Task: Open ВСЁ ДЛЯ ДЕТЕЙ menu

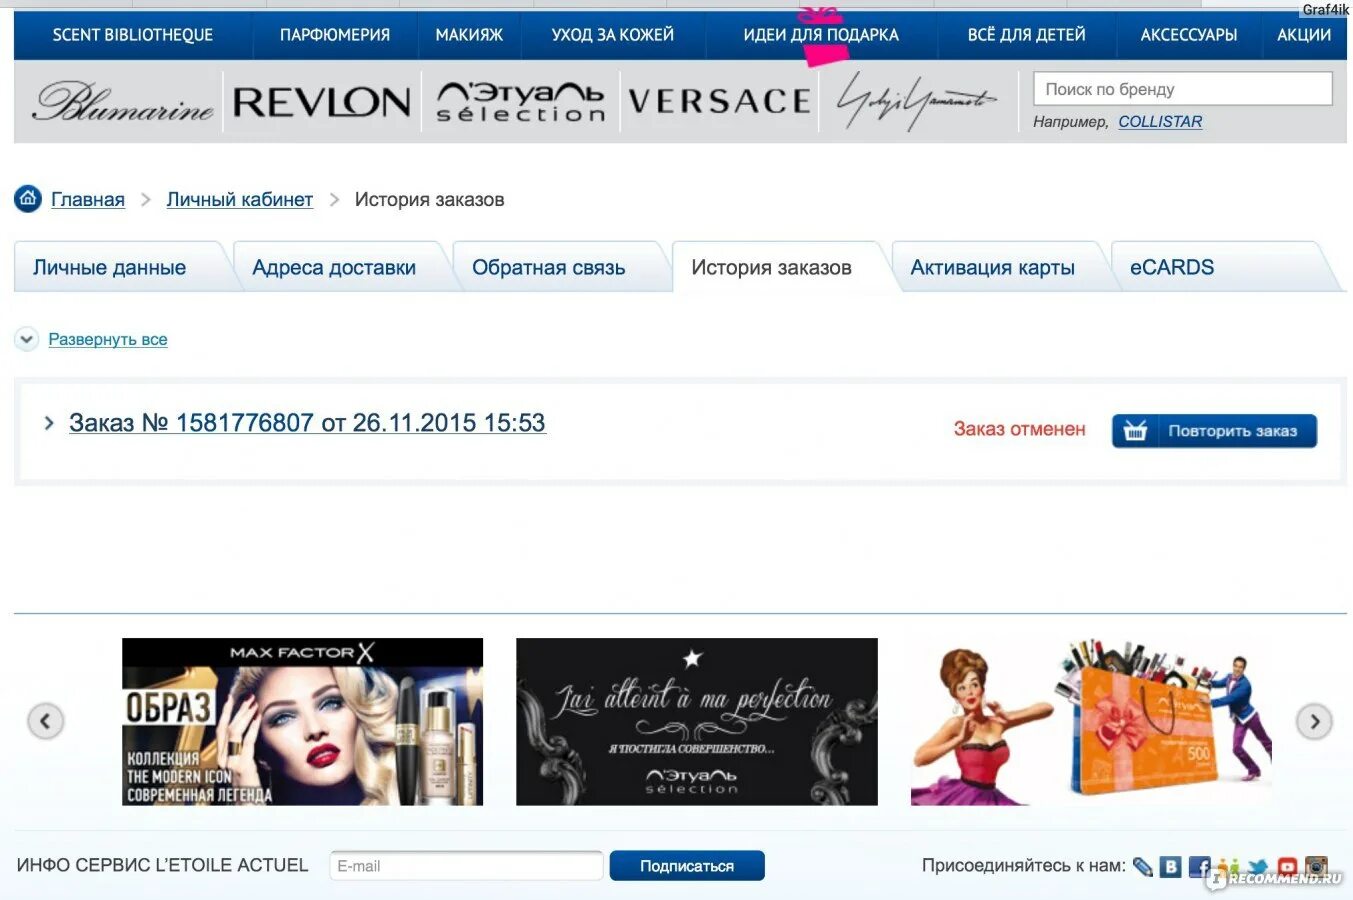Action: (1026, 35)
